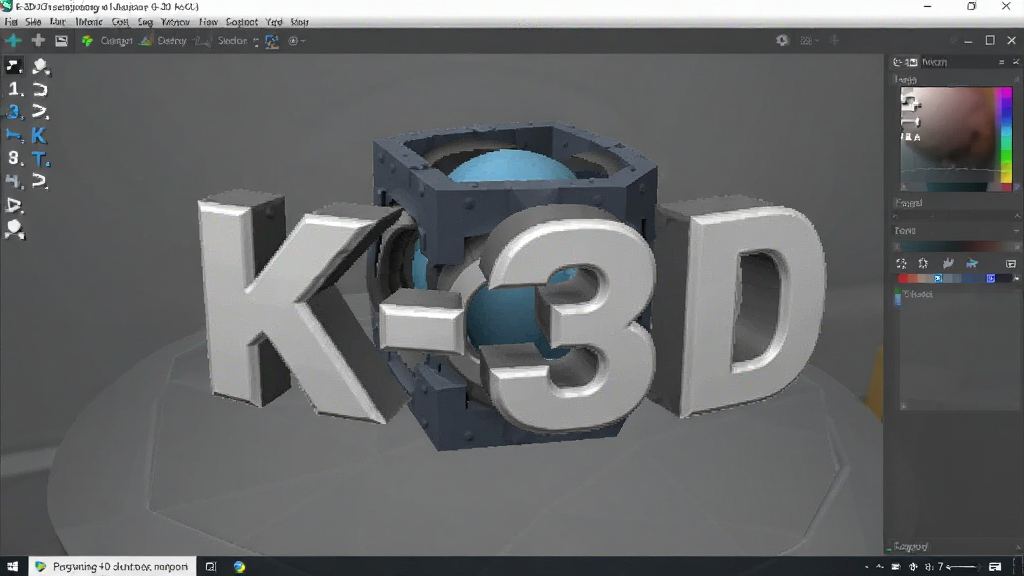Expand the arrow at the swatch strip's end
Image resolution: width=1024 pixels, height=576 pixels.
(x=1016, y=278)
